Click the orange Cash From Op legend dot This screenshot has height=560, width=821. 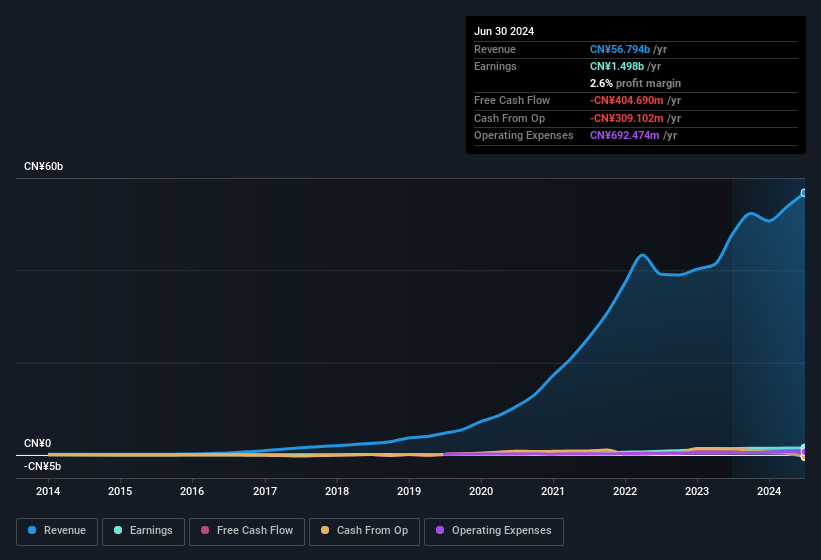pyautogui.click(x=325, y=530)
